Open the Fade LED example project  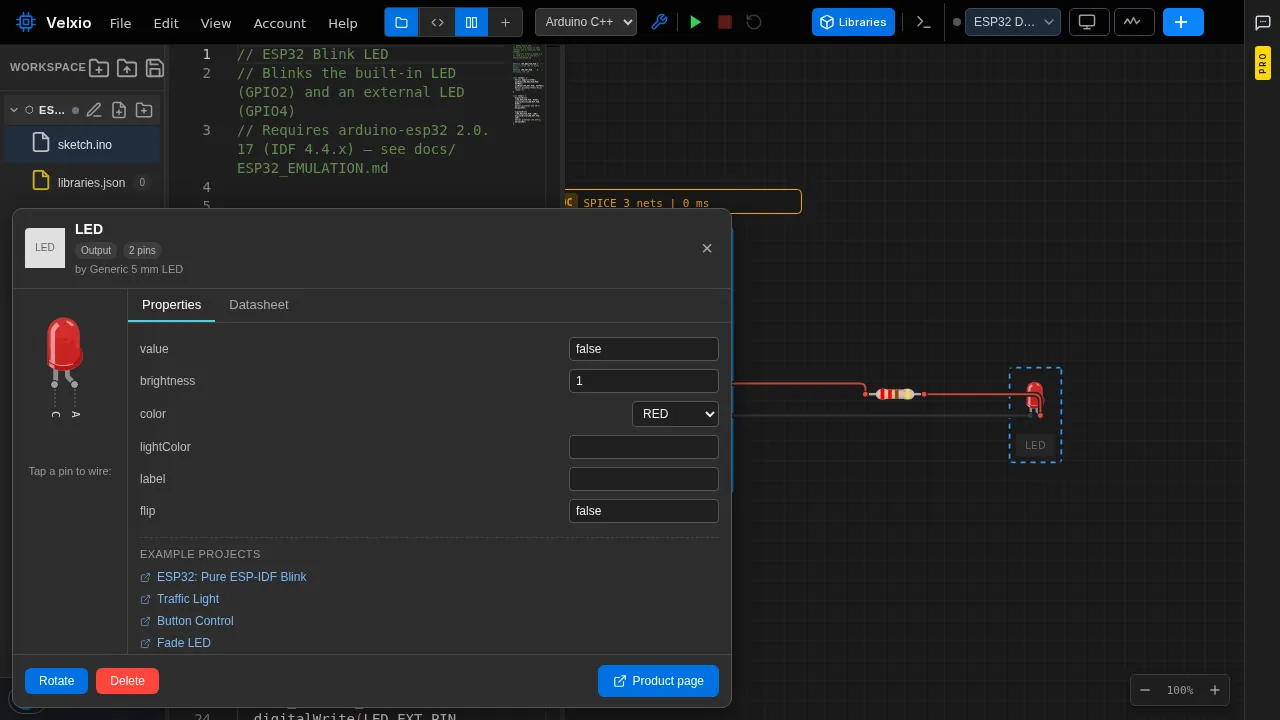pyautogui.click(x=184, y=643)
